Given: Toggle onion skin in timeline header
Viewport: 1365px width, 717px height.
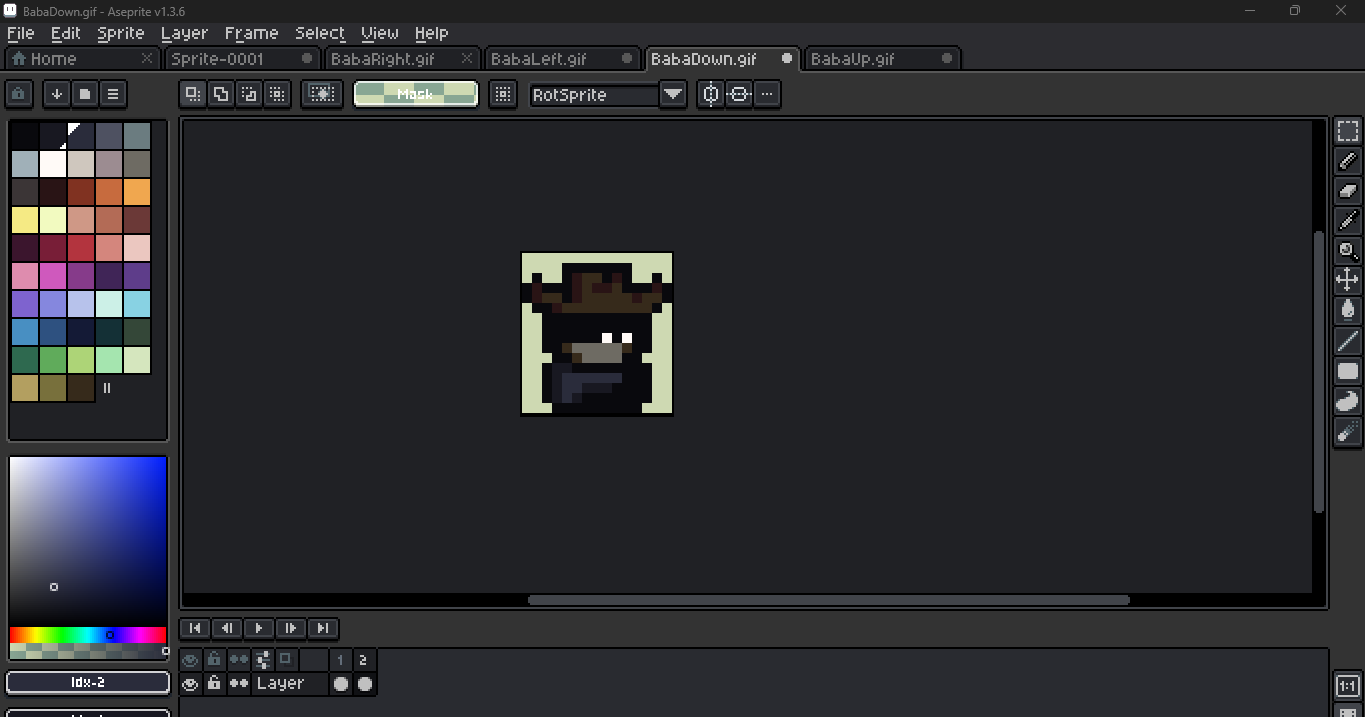Looking at the screenshot, I should click(x=286, y=660).
